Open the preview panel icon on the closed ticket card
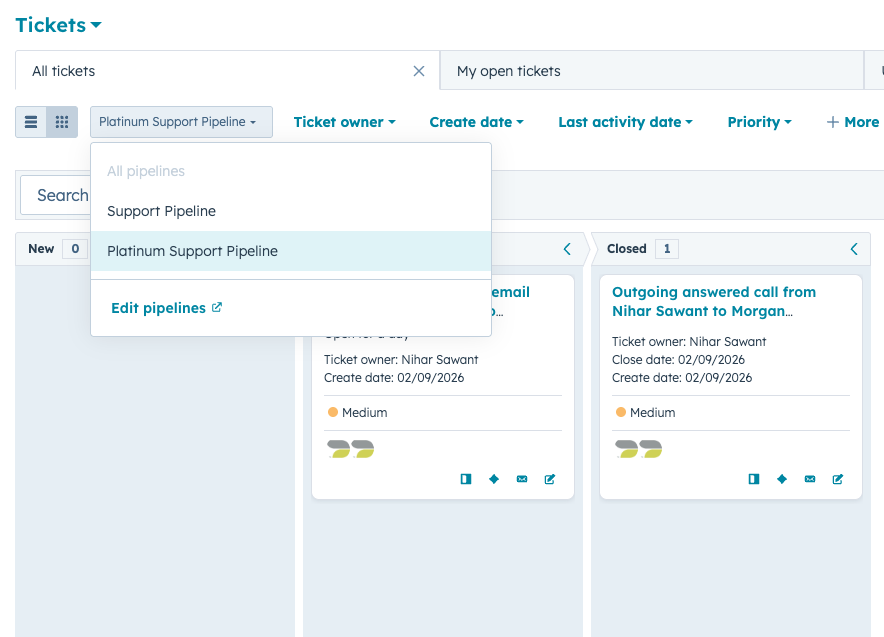 click(753, 479)
